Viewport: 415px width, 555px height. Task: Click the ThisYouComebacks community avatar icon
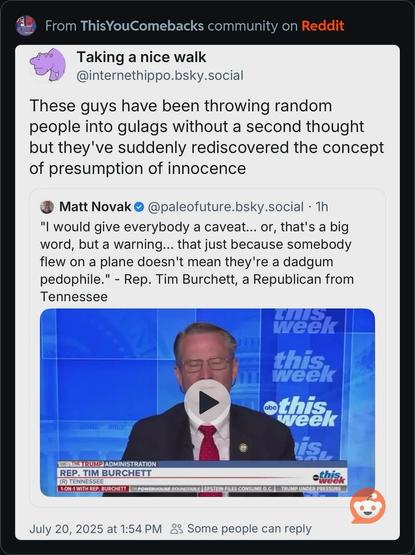point(26,26)
